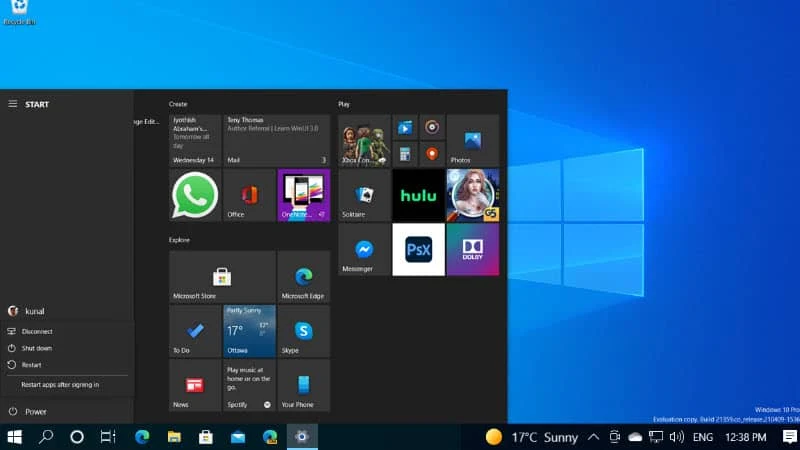Open the calendar tile showing Wednesday 14
Image resolution: width=800 pixels, height=450 pixels.
[x=195, y=140]
